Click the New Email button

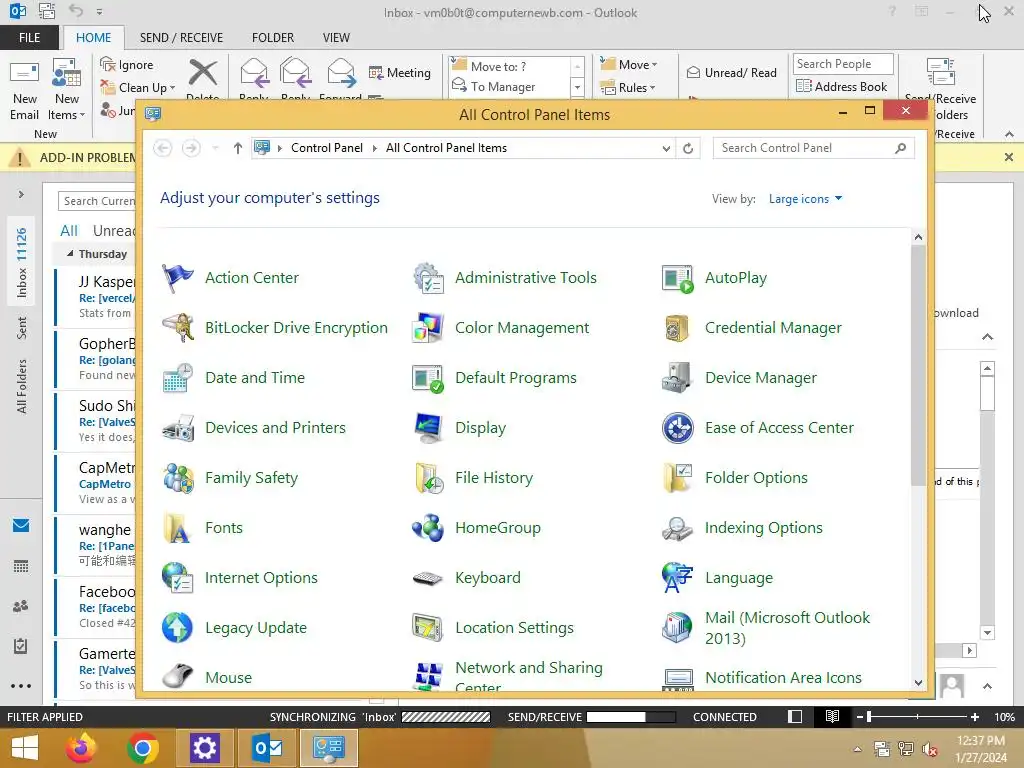(x=24, y=90)
